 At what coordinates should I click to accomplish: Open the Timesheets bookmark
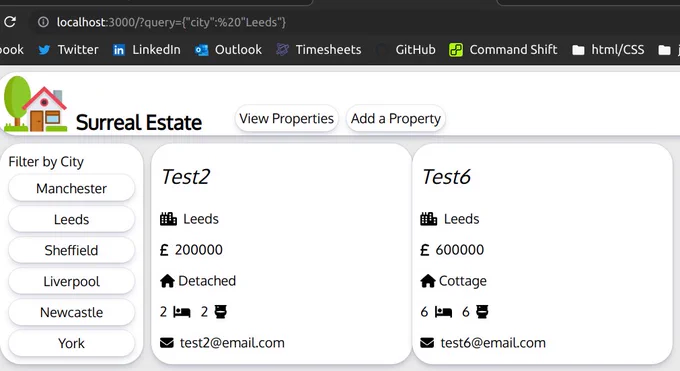pos(319,50)
